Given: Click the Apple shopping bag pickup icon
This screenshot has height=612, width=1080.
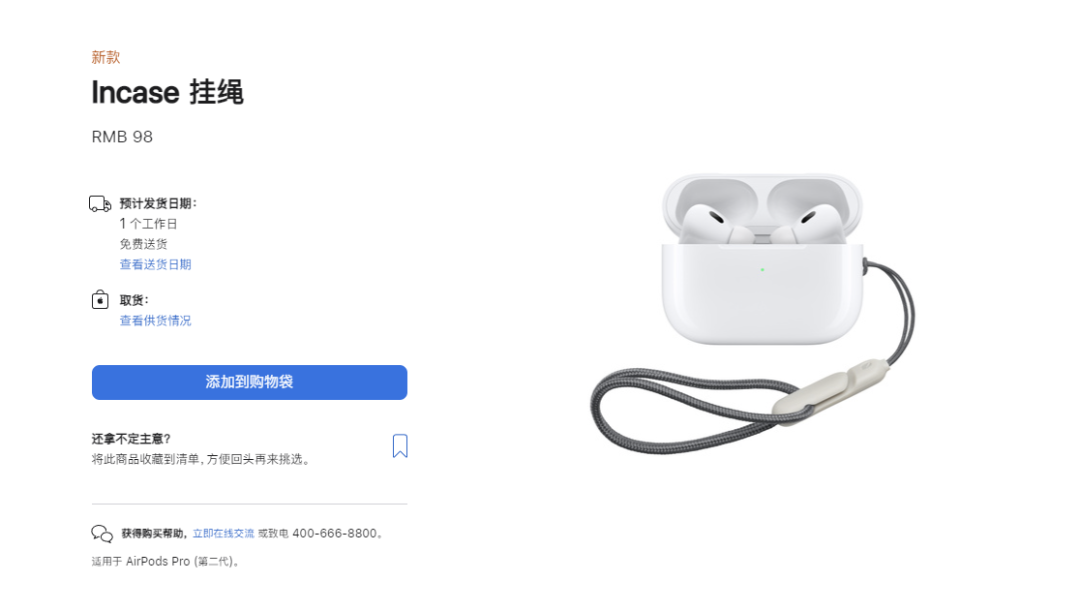Looking at the screenshot, I should pyautogui.click(x=100, y=299).
